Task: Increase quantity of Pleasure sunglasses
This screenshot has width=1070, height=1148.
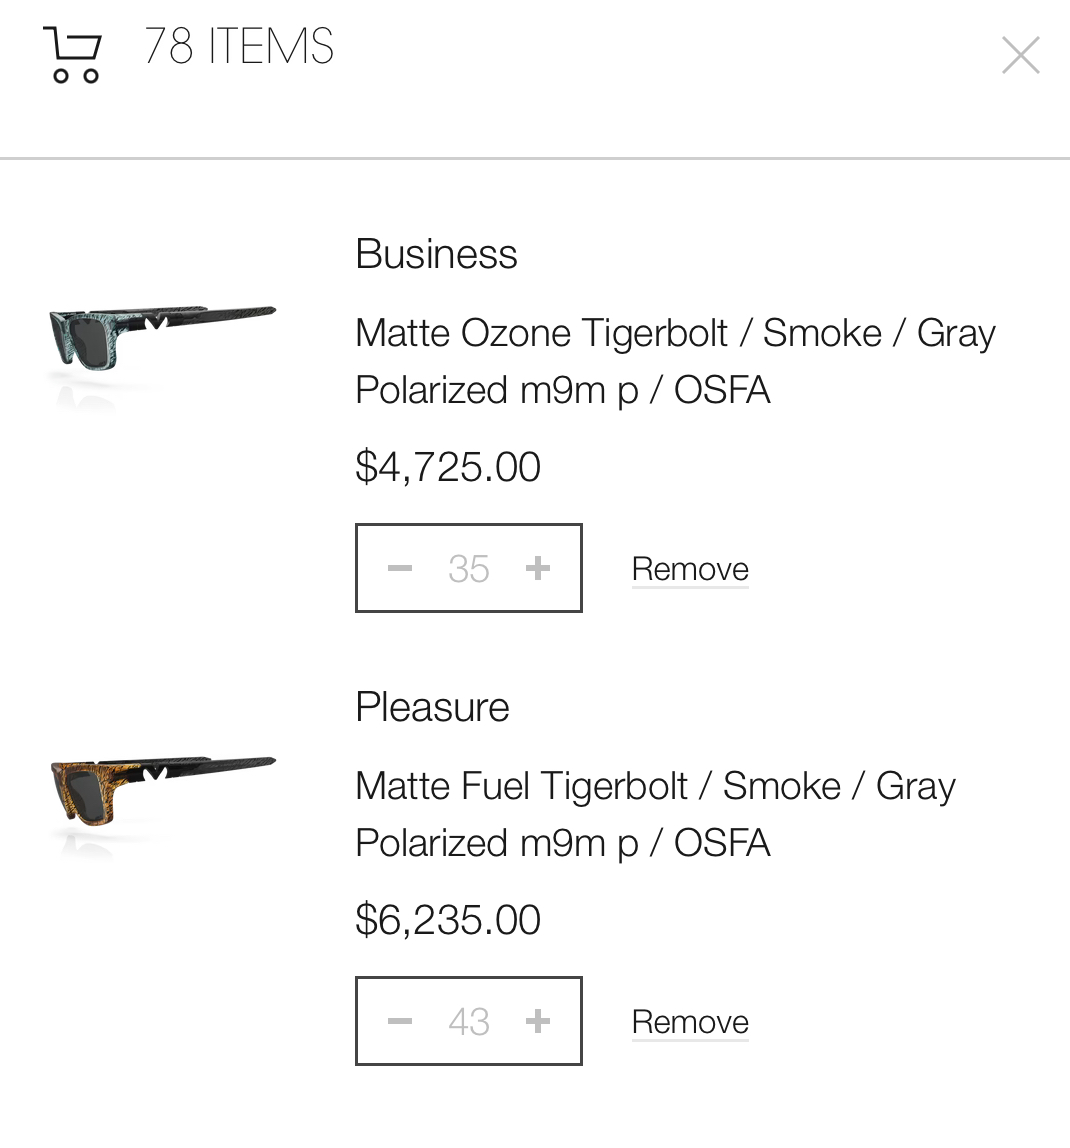Action: 538,1022
